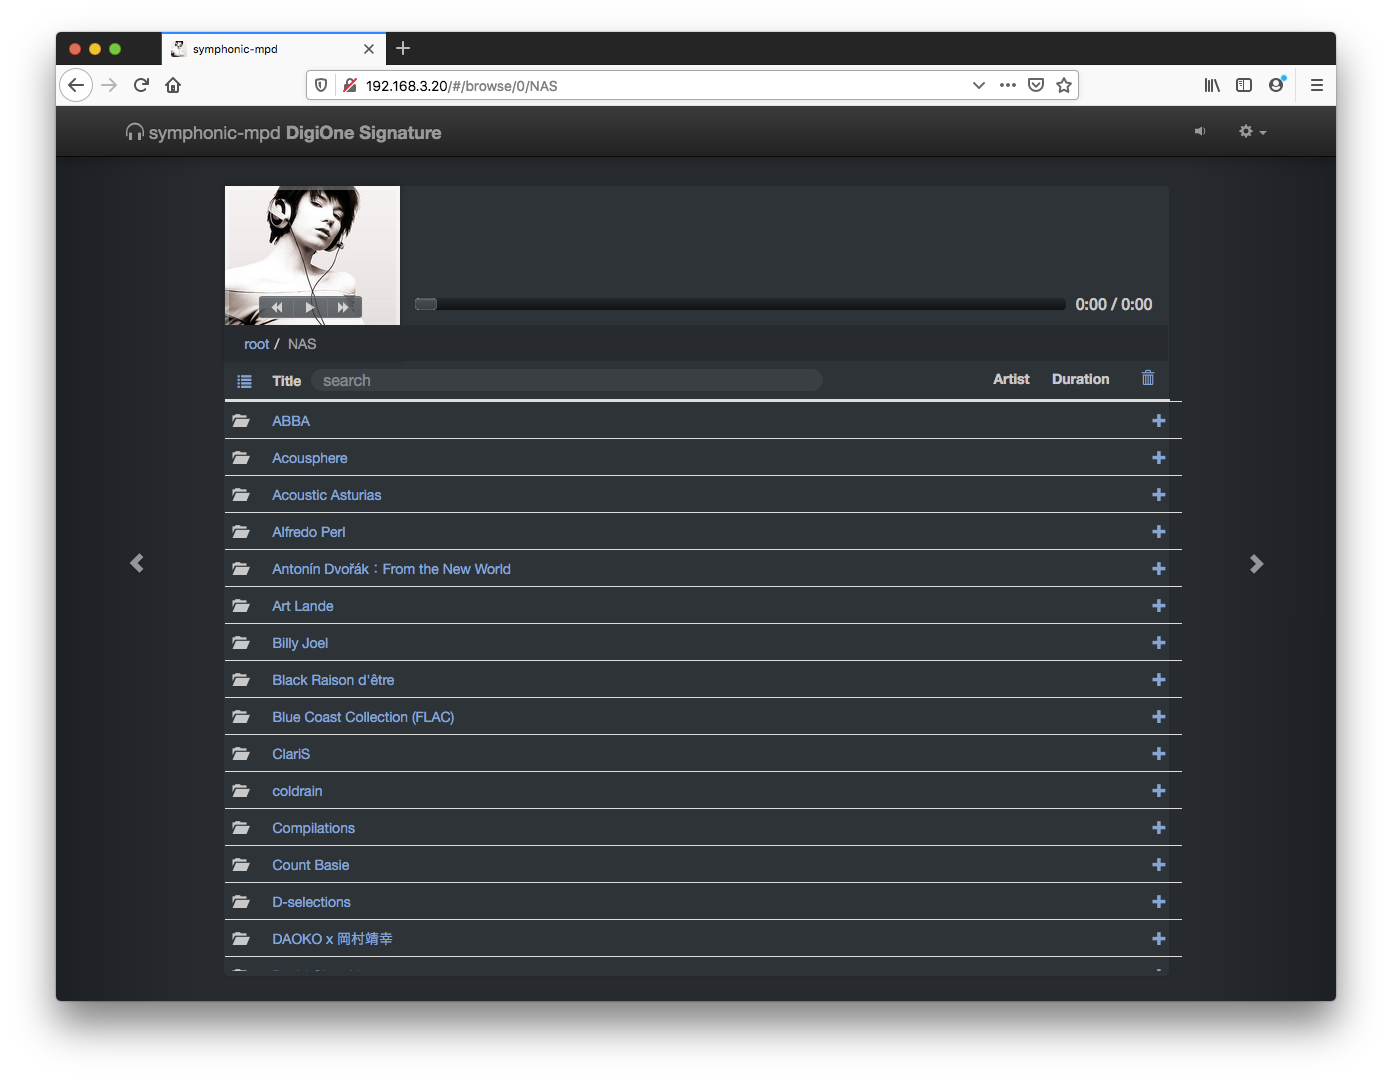
Task: Open Firefox hamburger menu
Action: click(x=1316, y=85)
